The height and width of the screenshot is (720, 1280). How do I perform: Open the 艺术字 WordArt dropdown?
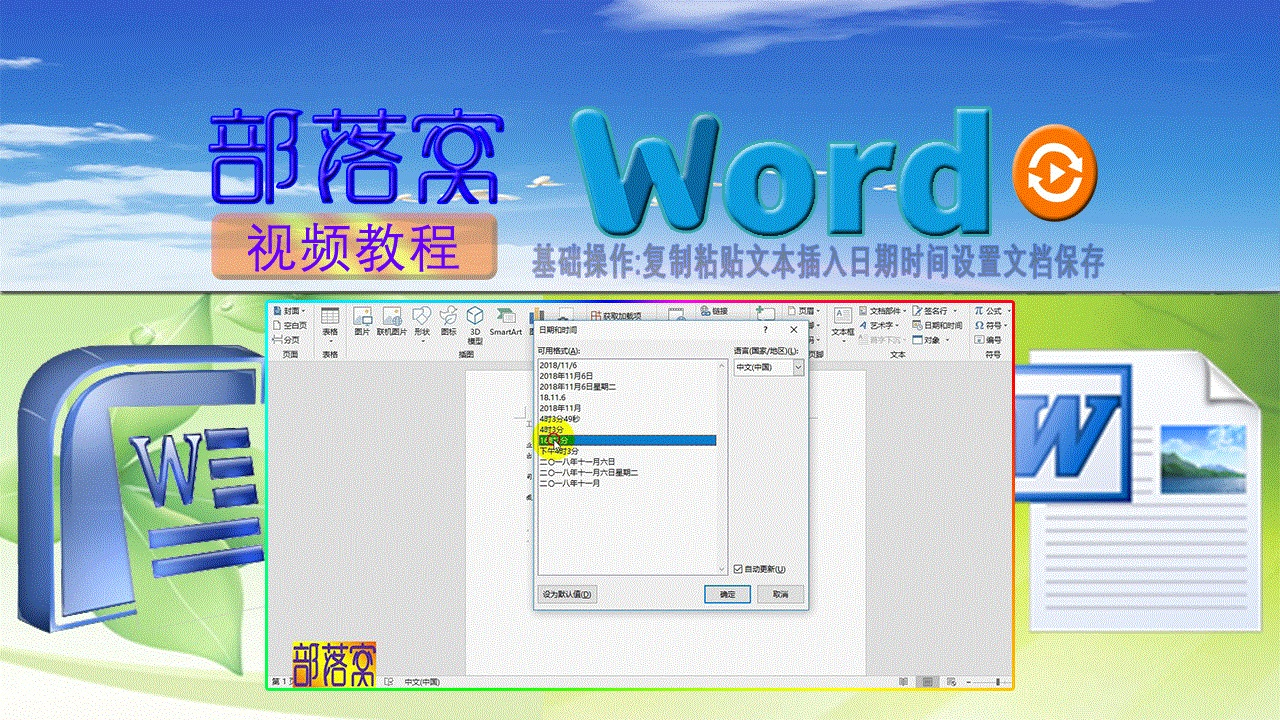click(x=879, y=325)
